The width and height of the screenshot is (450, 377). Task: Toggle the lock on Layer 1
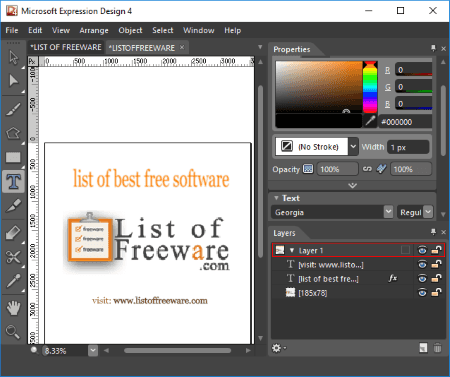click(x=436, y=250)
